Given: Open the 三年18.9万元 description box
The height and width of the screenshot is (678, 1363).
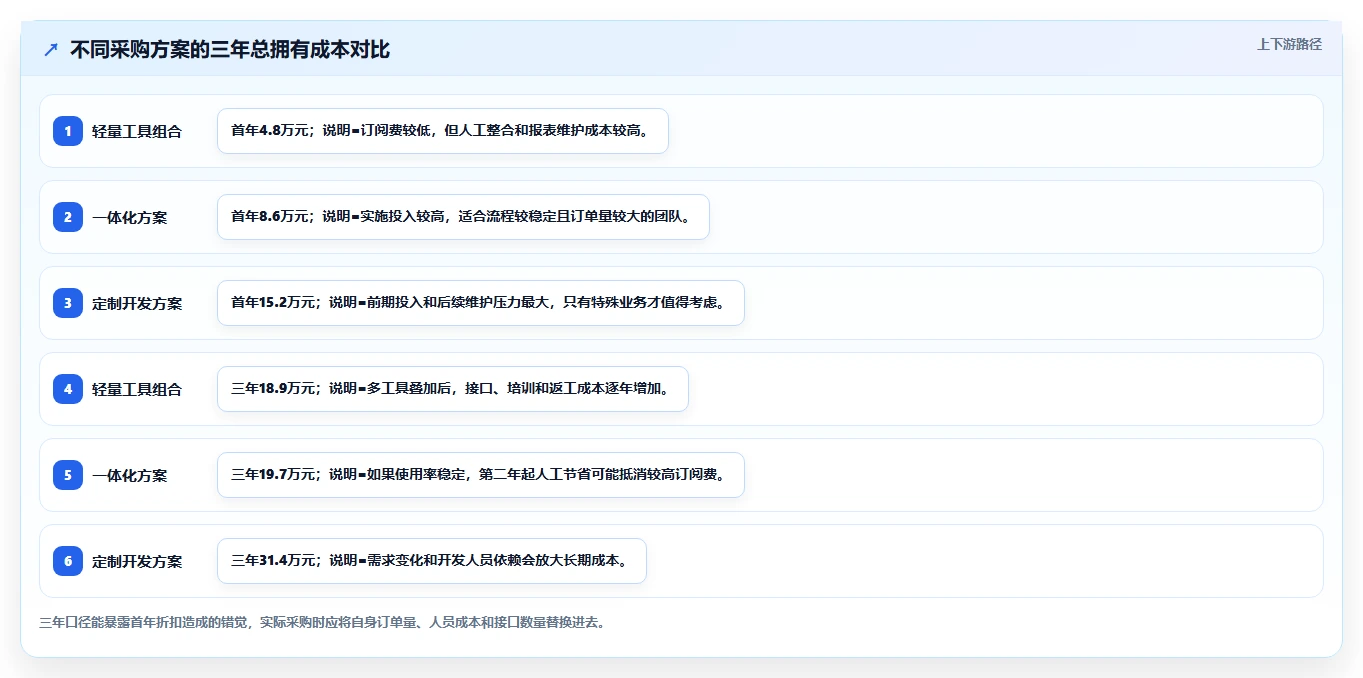Looking at the screenshot, I should tap(453, 389).
